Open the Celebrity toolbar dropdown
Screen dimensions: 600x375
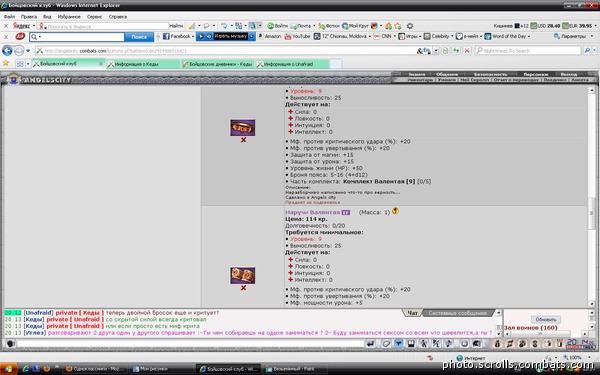click(439, 36)
